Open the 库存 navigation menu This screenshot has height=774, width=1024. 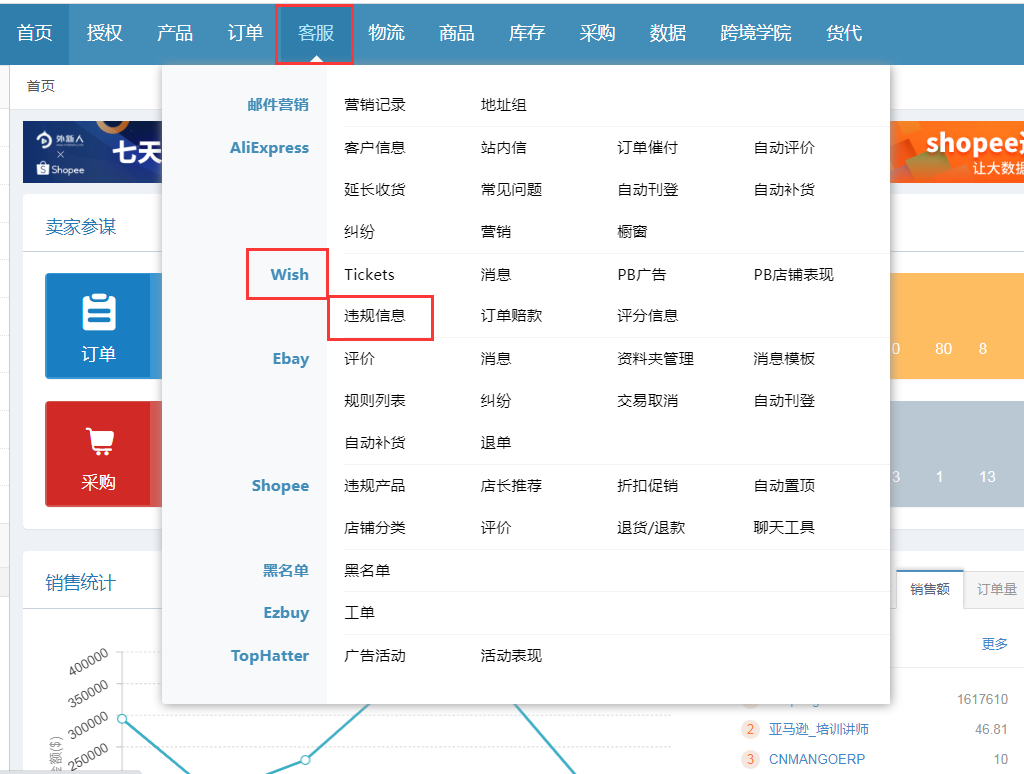(x=527, y=33)
